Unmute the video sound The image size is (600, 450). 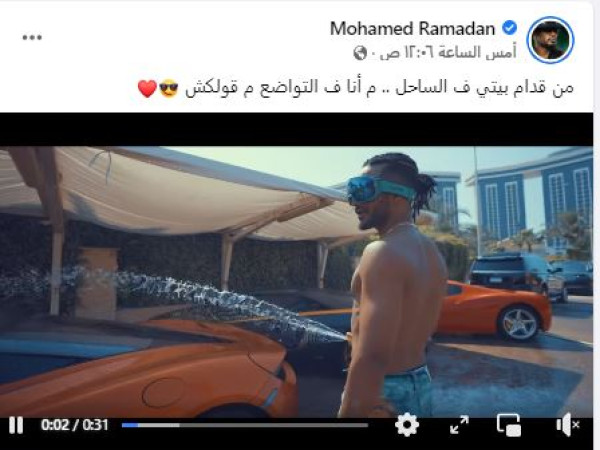pyautogui.click(x=567, y=425)
